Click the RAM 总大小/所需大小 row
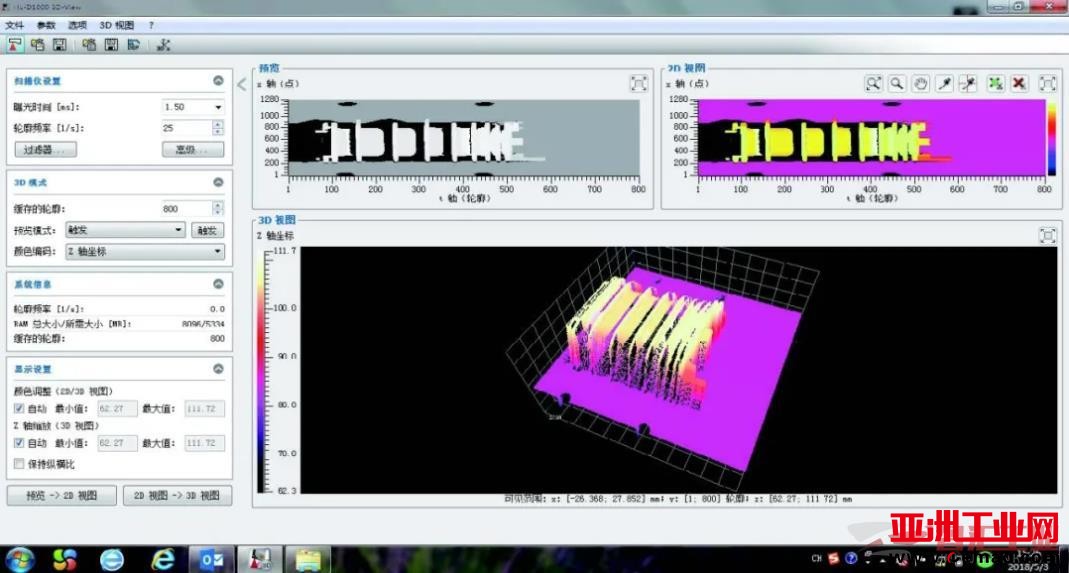This screenshot has height=573, width=1069. point(119,323)
